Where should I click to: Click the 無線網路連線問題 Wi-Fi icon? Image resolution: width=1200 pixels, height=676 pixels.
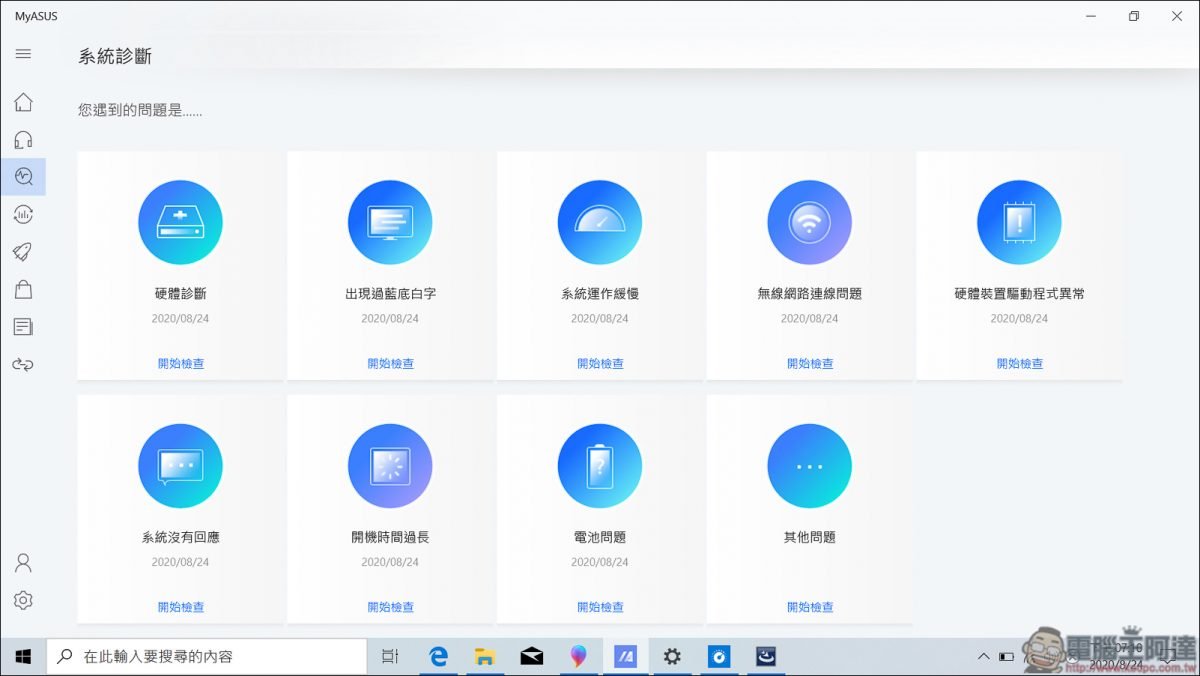pyautogui.click(x=809, y=222)
